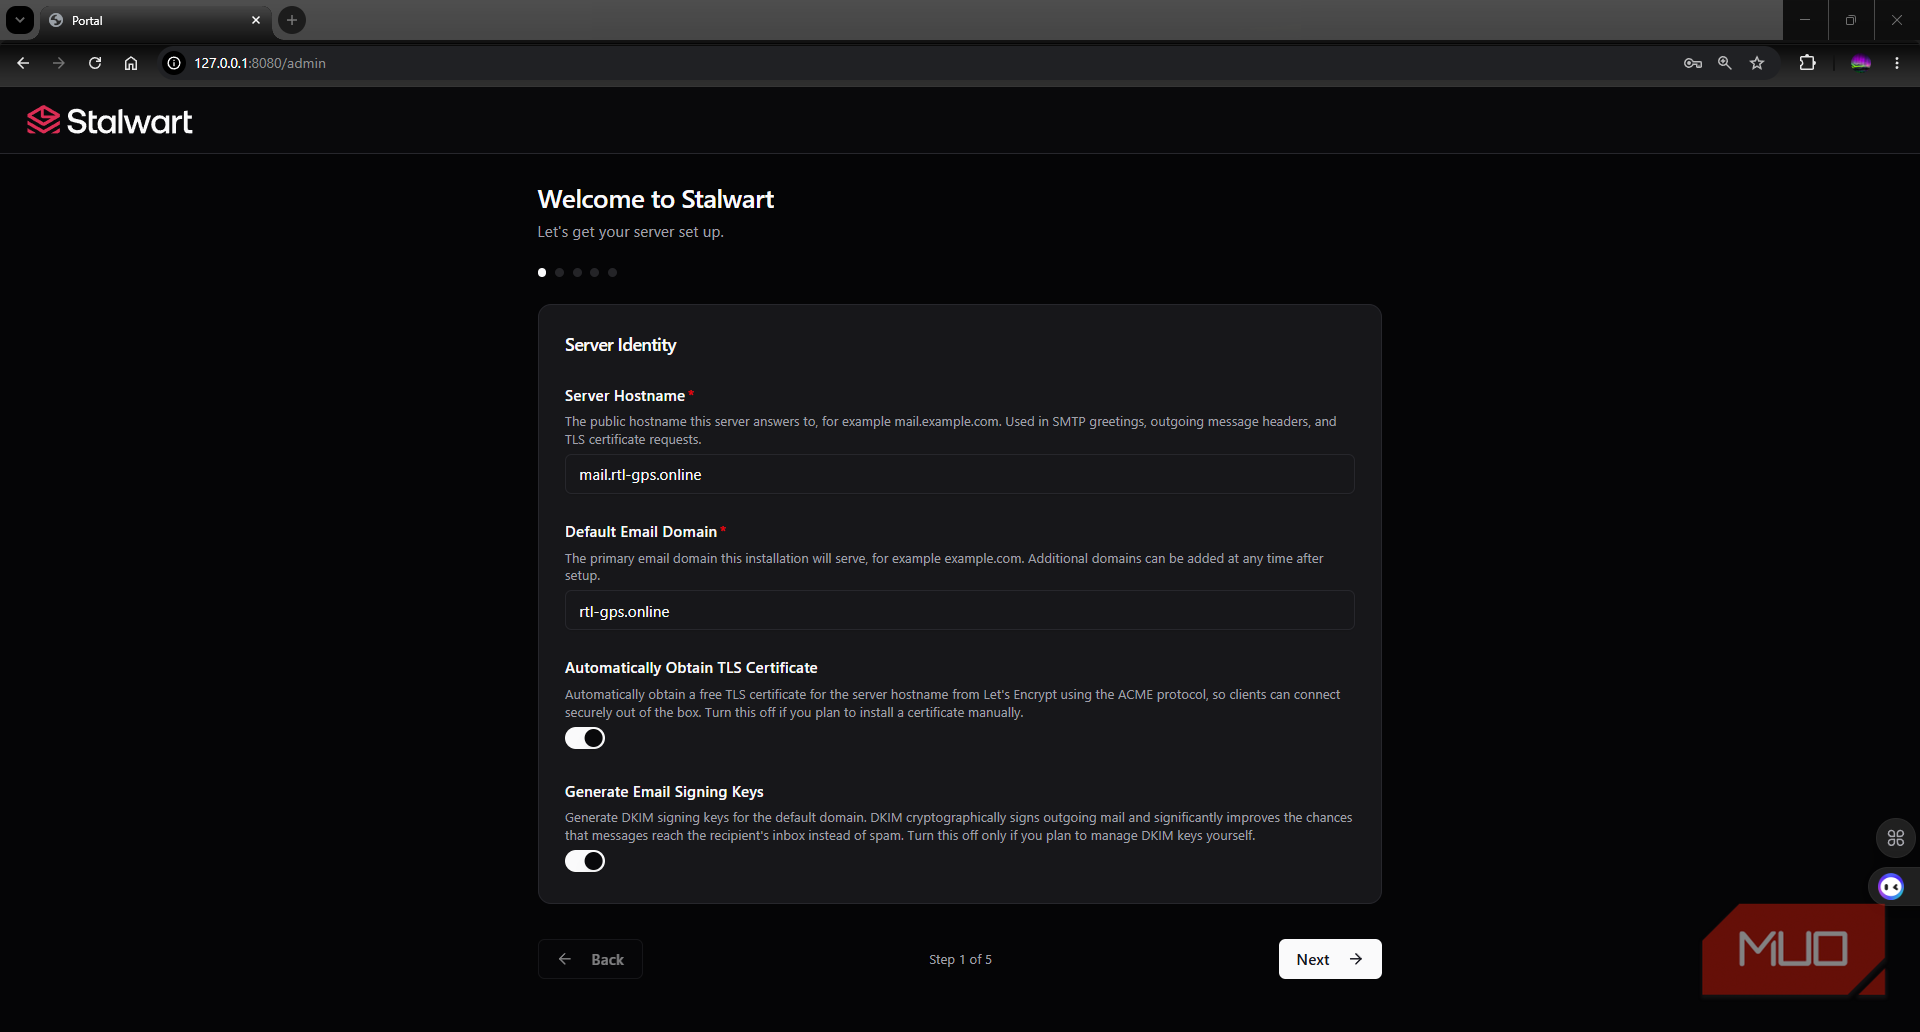The height and width of the screenshot is (1032, 1920).
Task: Restore down the browser window
Action: [x=1851, y=20]
